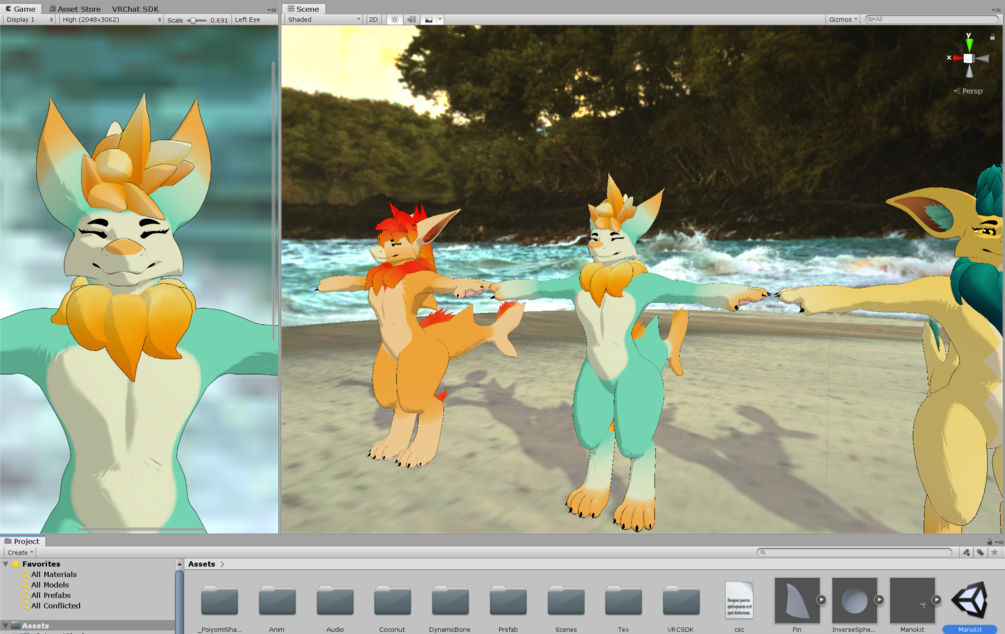
Task: Select All Materials favorite search
Action: pos(54,574)
